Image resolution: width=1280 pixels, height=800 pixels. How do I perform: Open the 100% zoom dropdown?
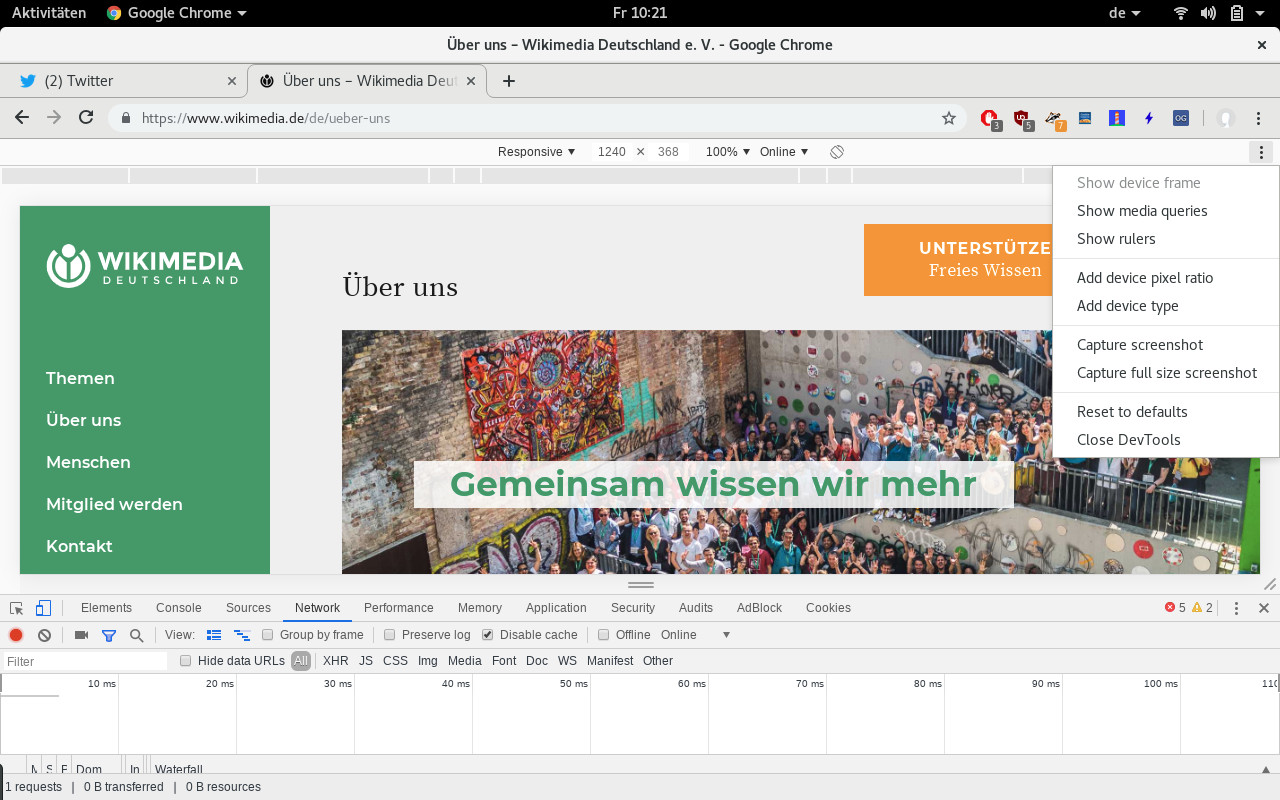[728, 152]
